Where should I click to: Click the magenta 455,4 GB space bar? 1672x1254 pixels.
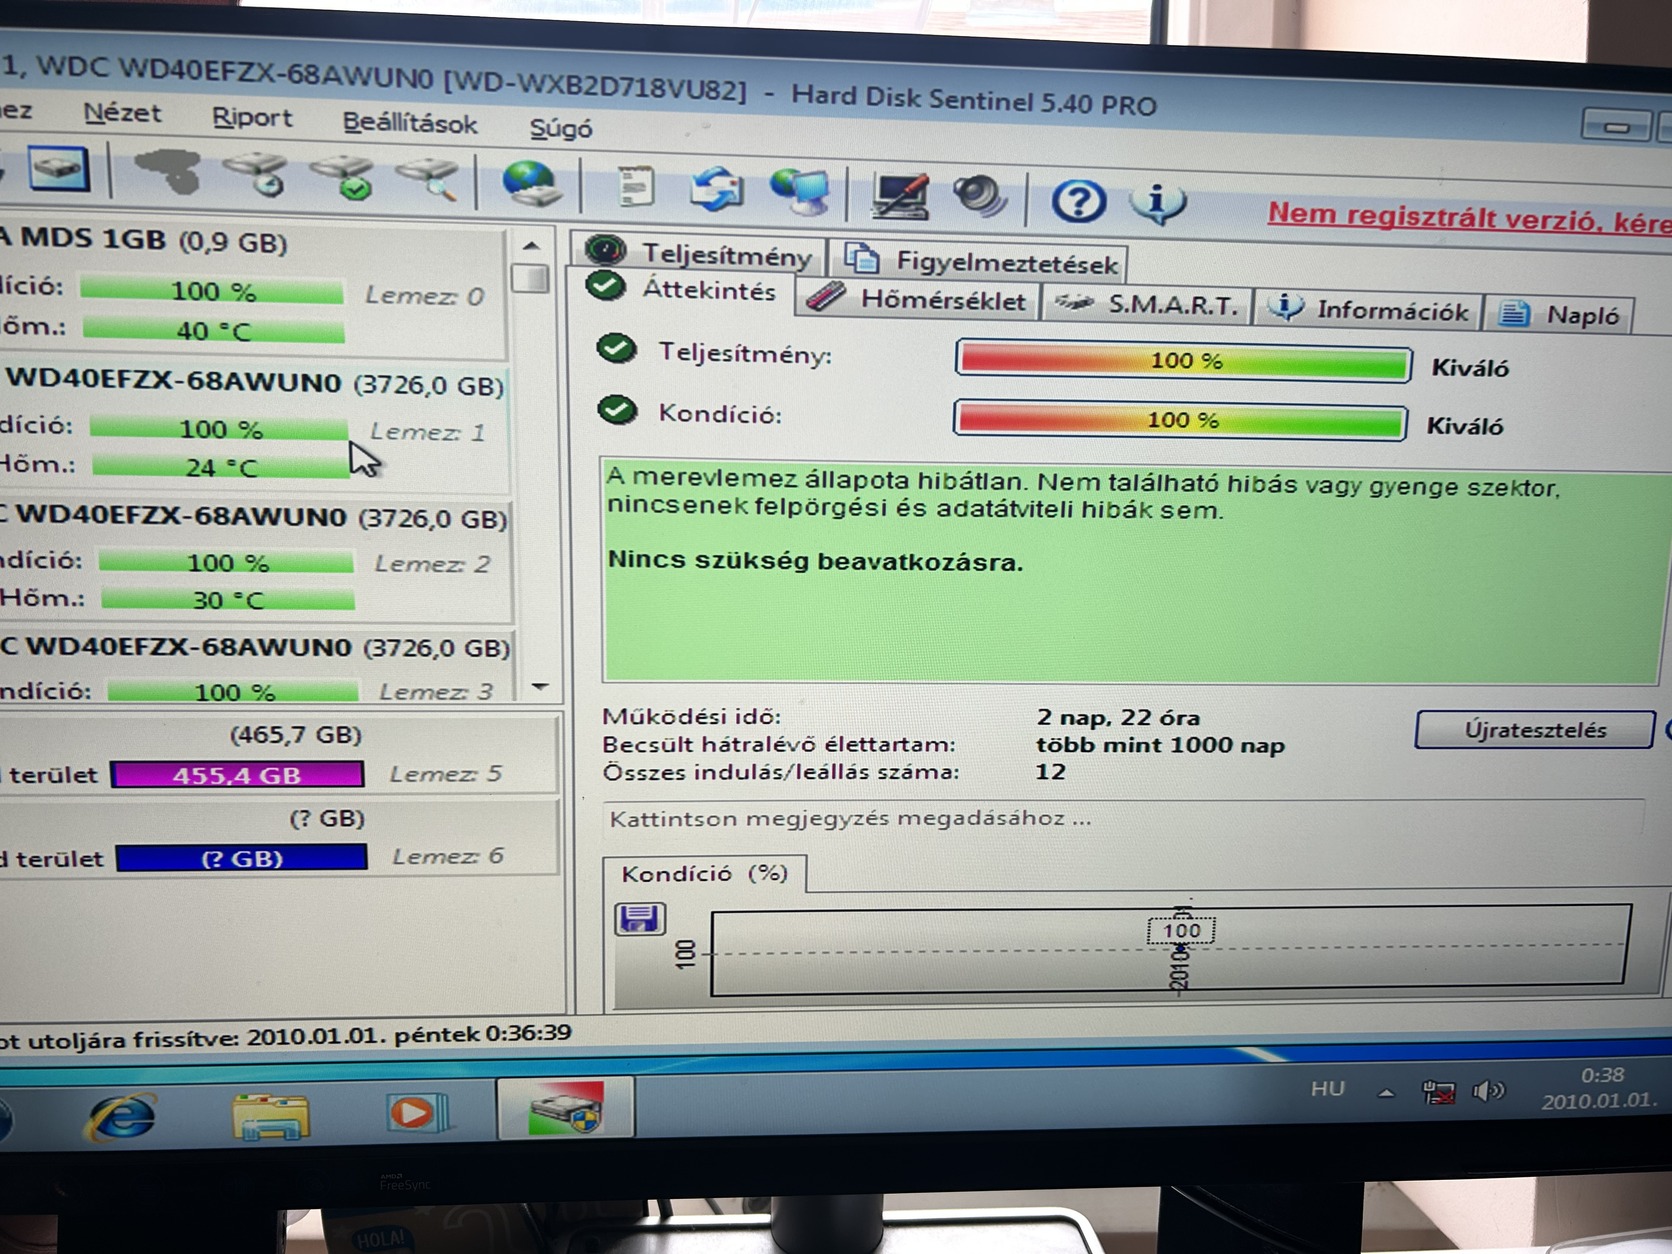237,775
